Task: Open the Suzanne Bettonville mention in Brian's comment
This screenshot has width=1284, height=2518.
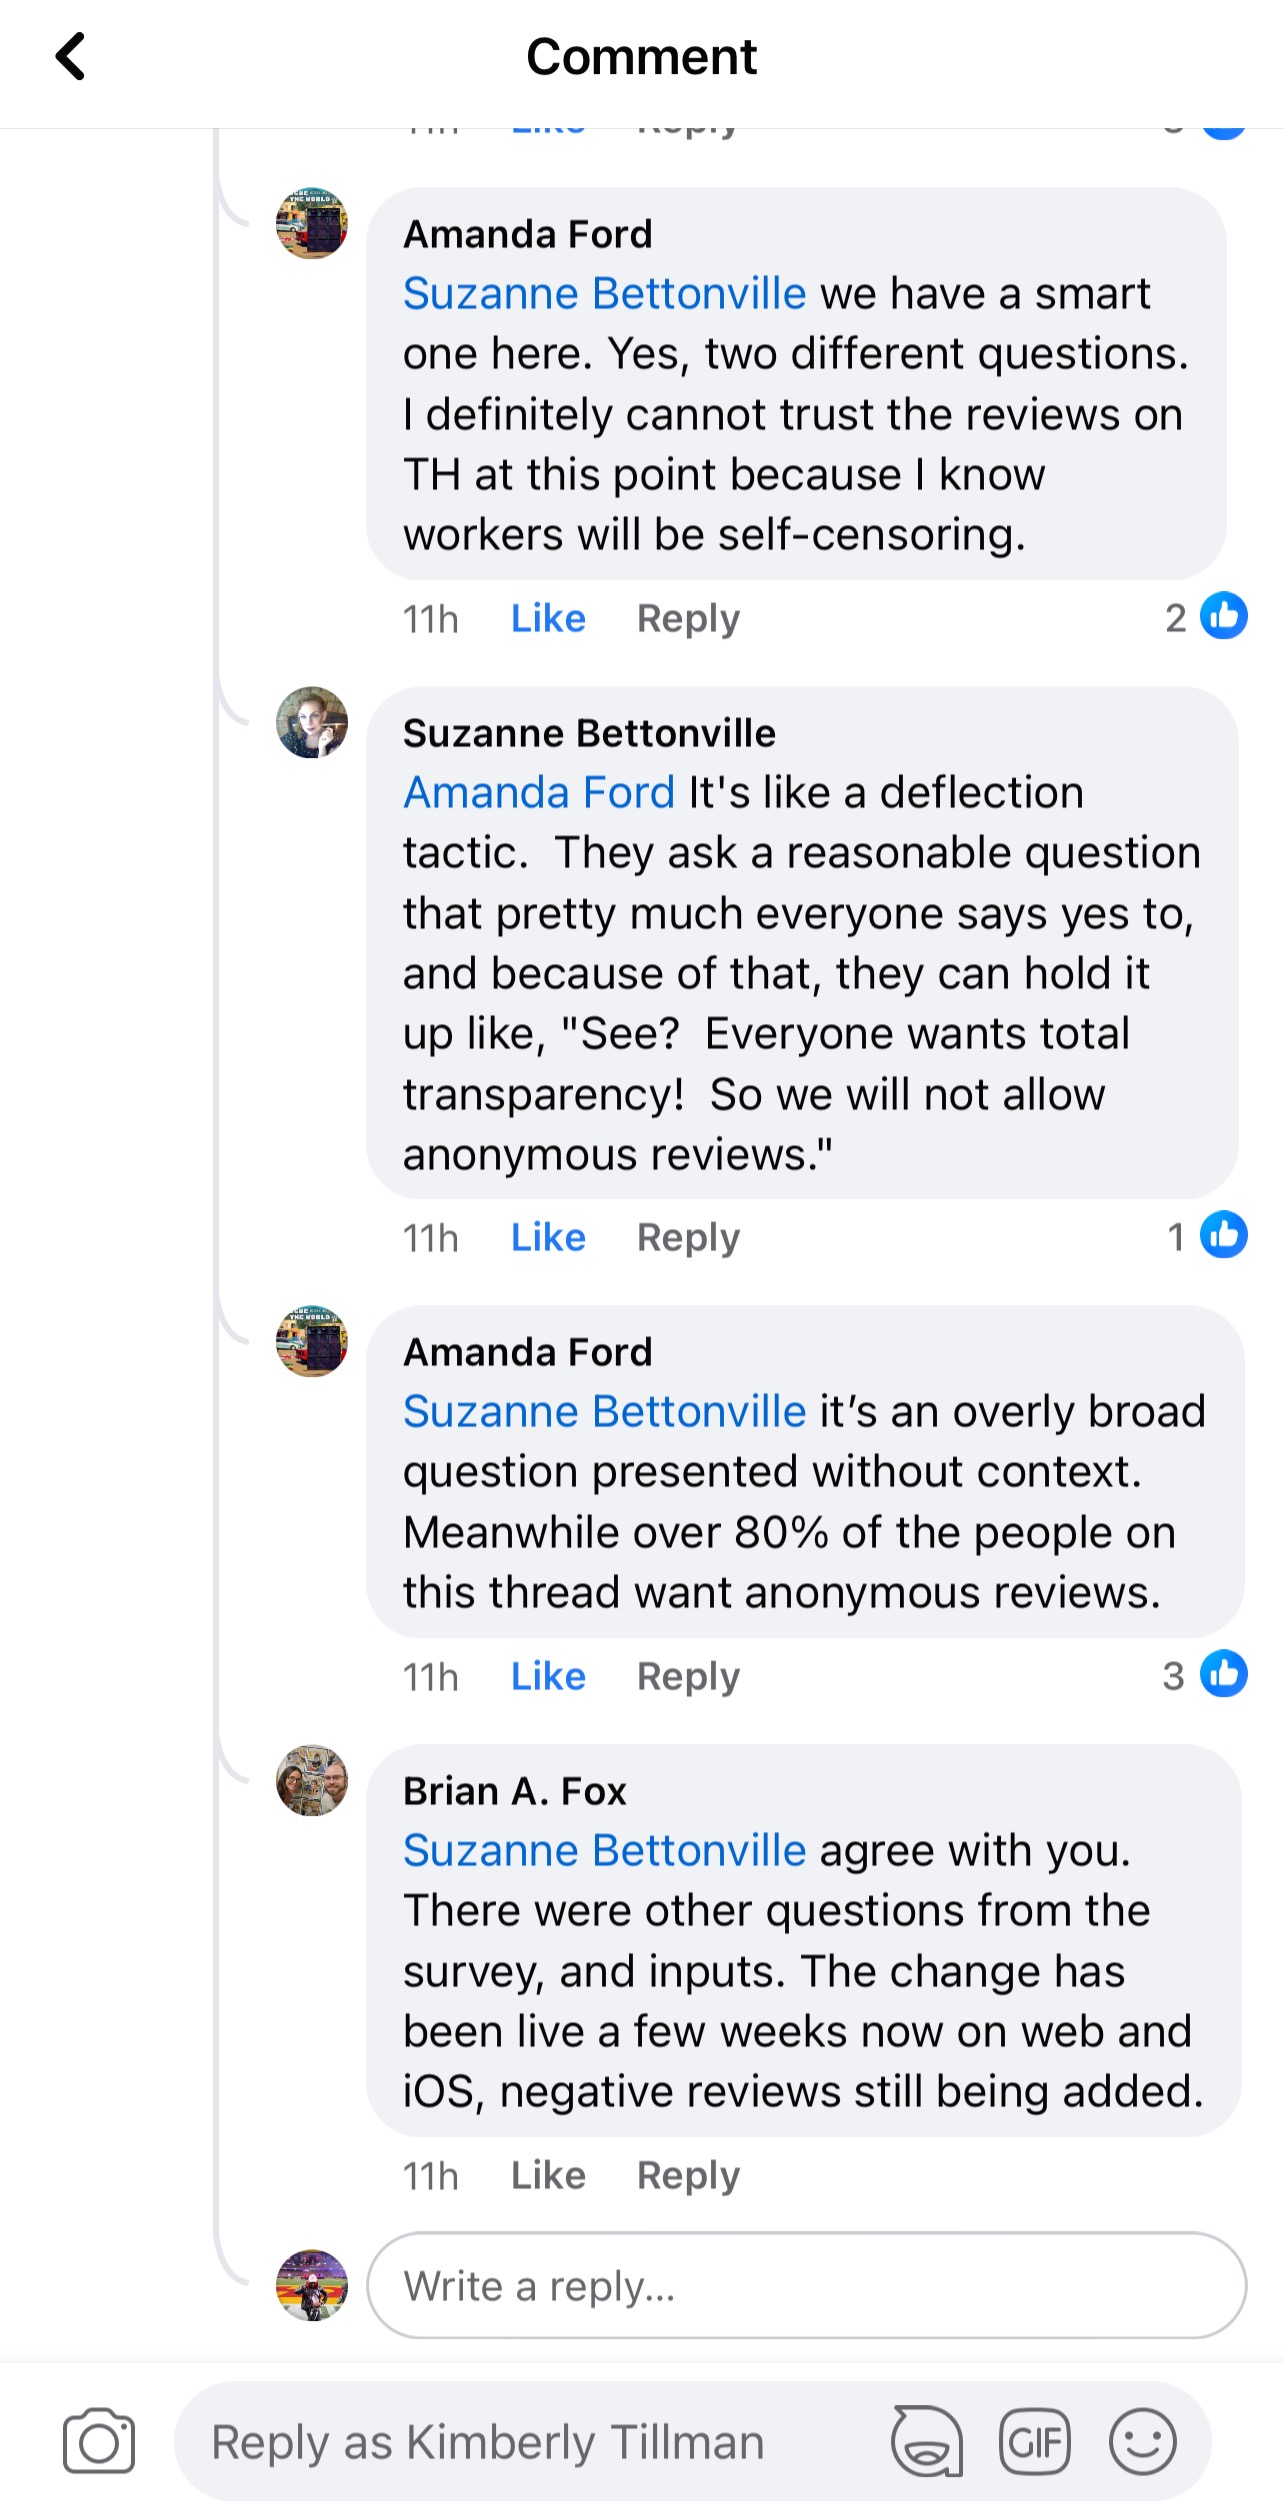Action: [604, 1850]
